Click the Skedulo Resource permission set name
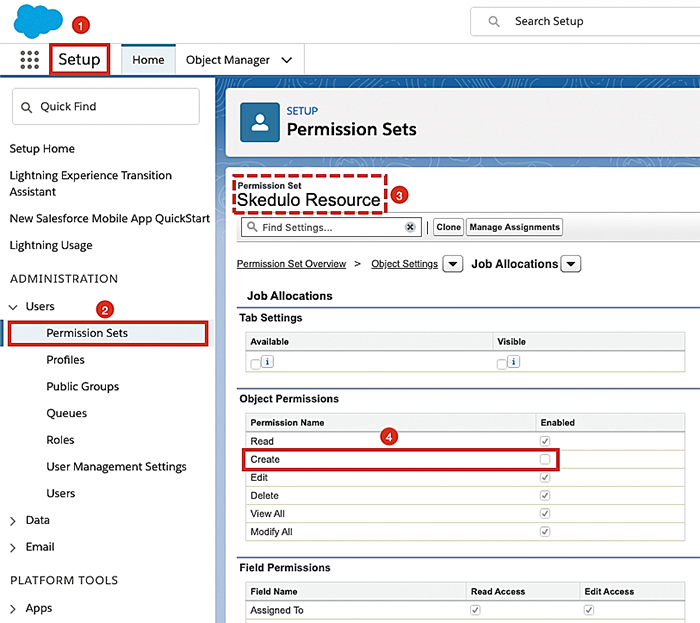This screenshot has height=623, width=700. [308, 199]
